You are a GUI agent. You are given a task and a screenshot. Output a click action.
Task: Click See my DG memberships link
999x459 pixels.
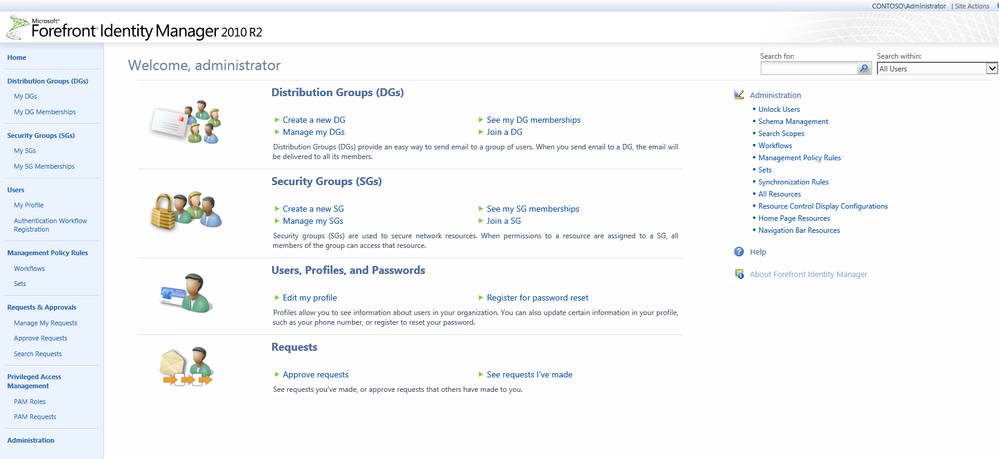click(533, 120)
